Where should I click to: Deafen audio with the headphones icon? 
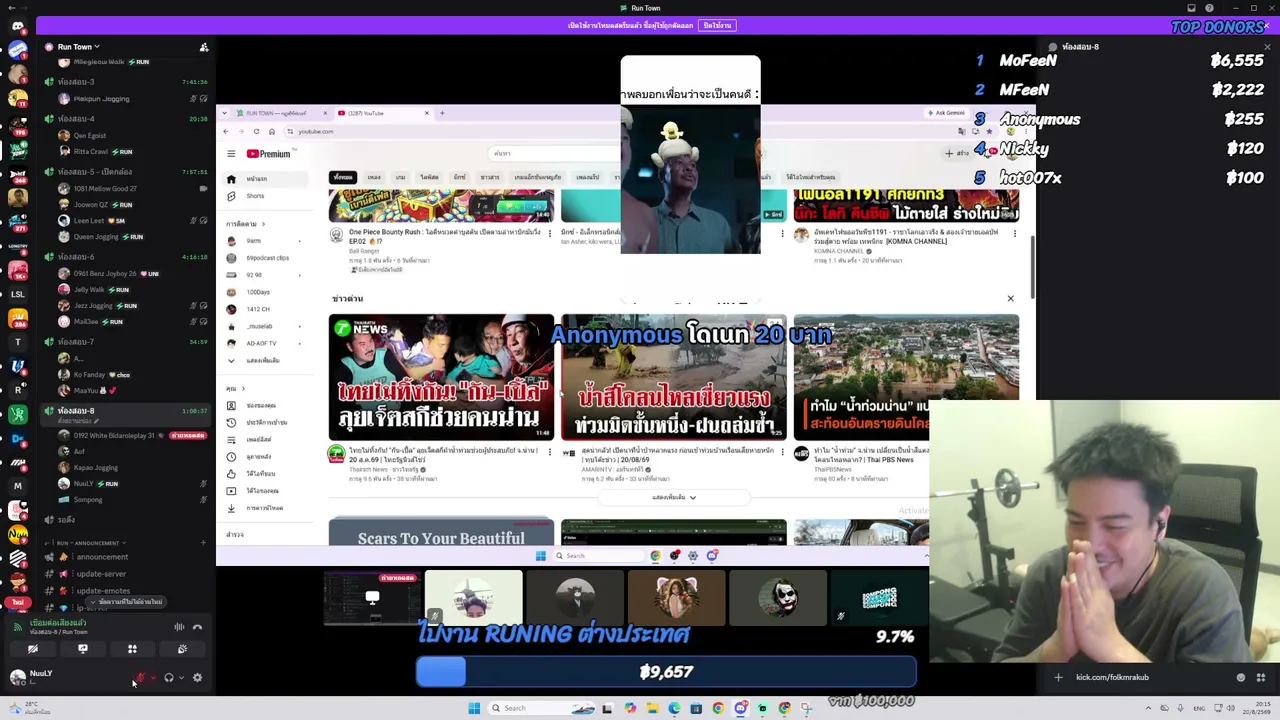click(168, 678)
